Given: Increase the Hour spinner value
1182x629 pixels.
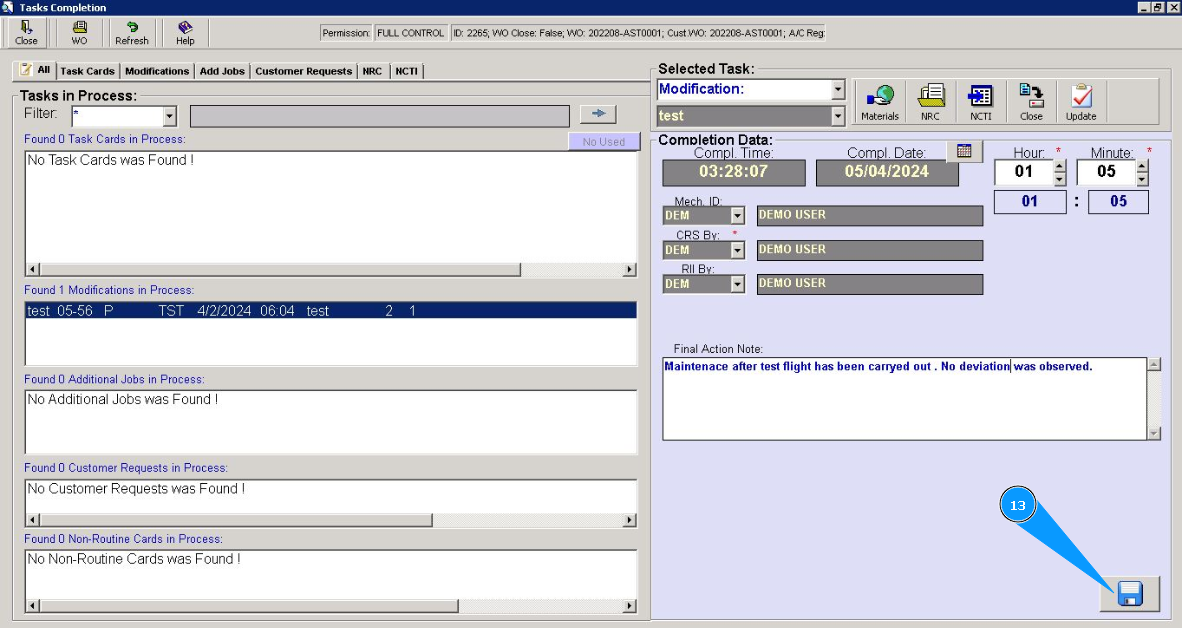Looking at the screenshot, I should pyautogui.click(x=1060, y=167).
